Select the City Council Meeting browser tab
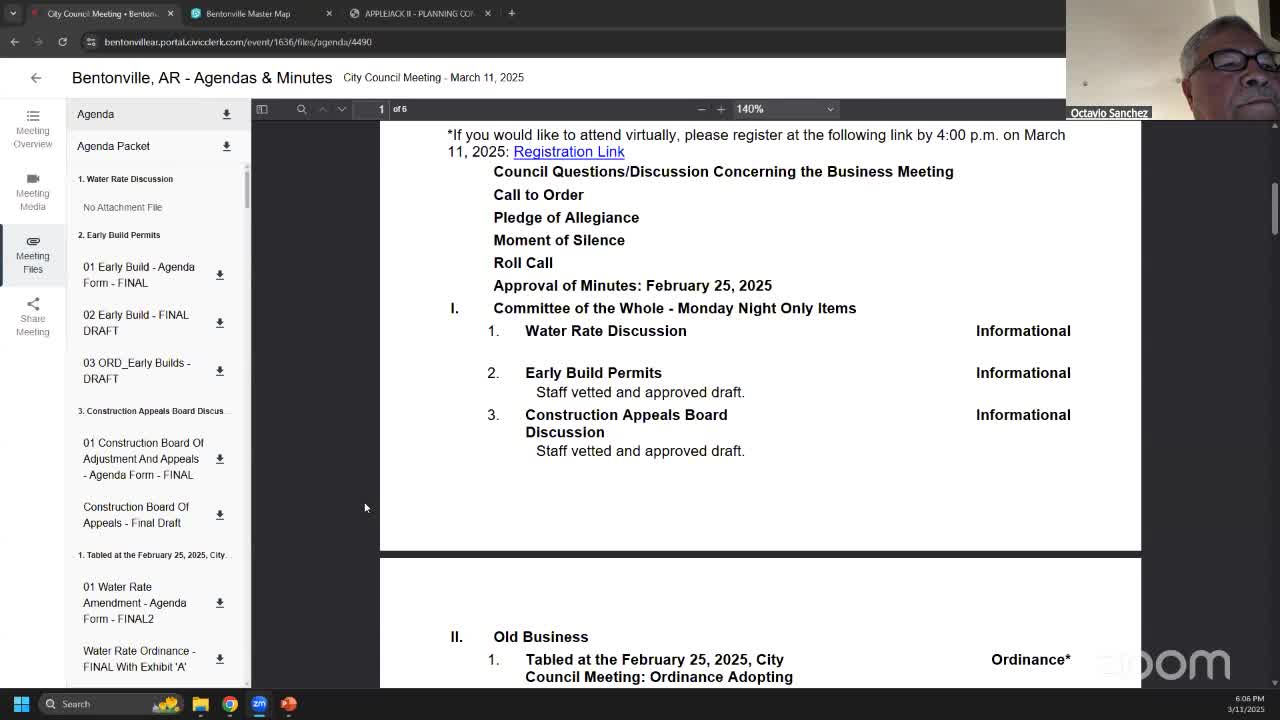1280x720 pixels. tap(101, 14)
